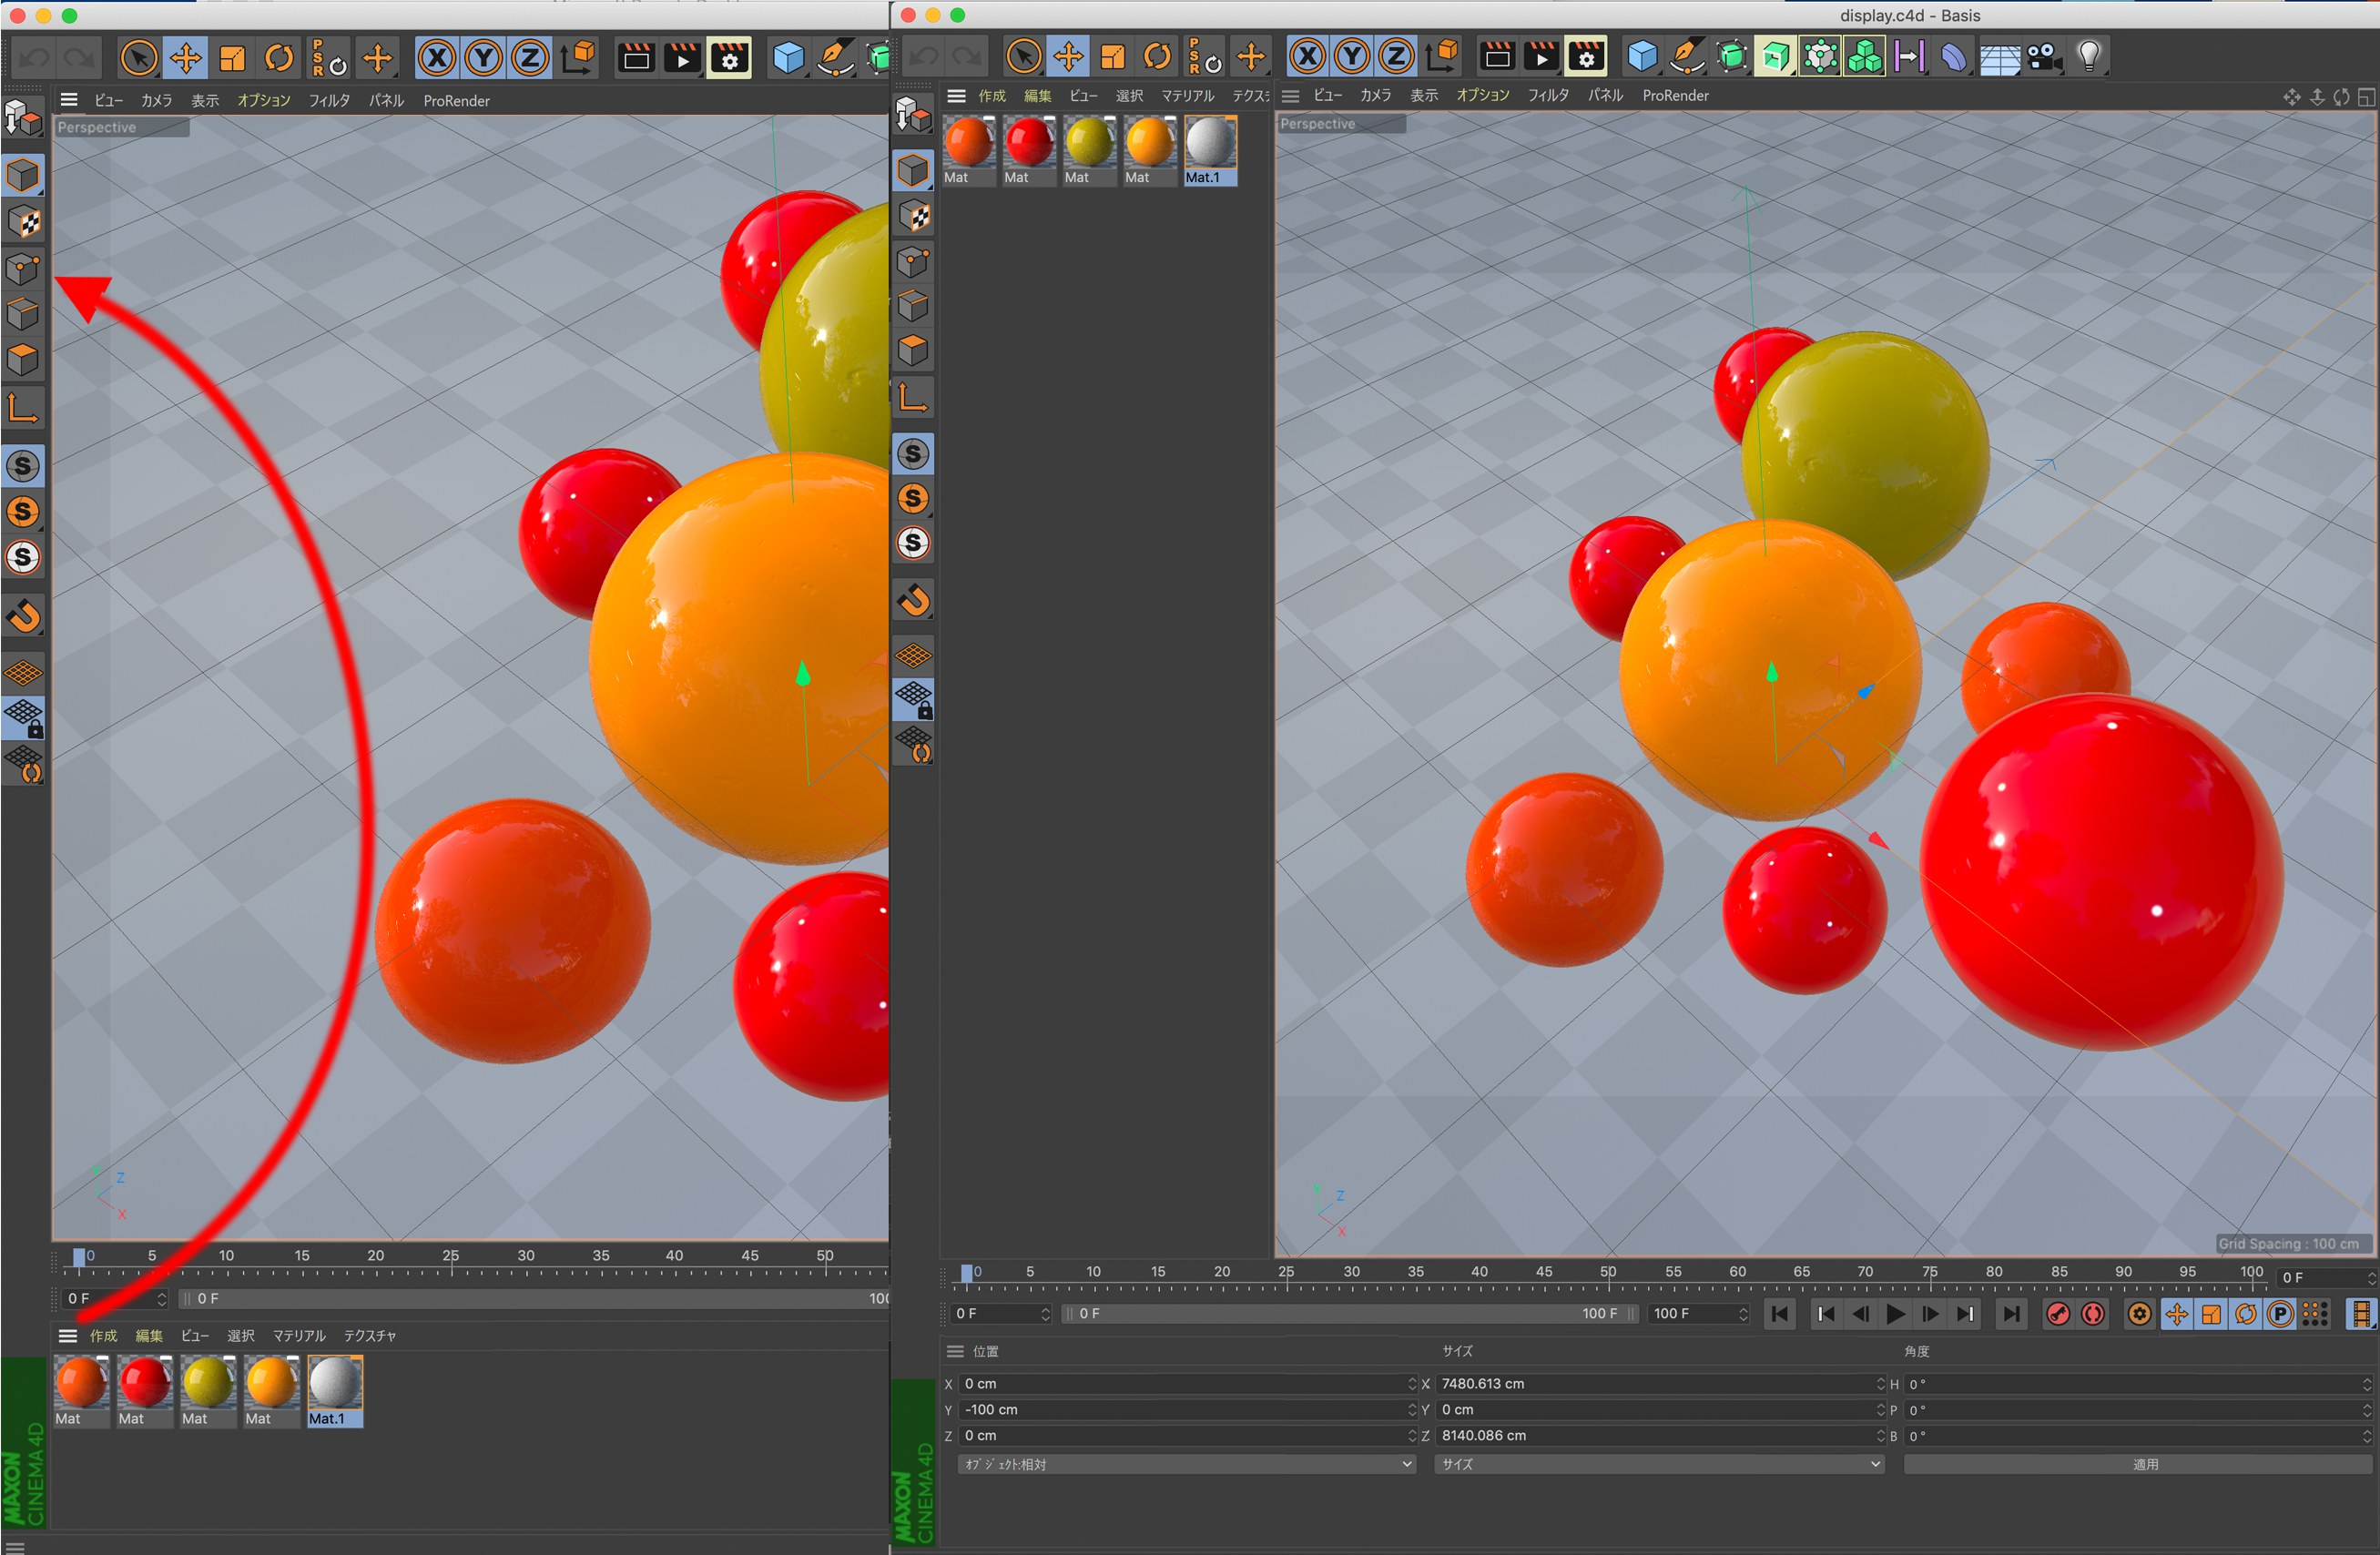Toggle the Z axis lock in right window
This screenshot has height=1555, width=2380.
click(1396, 57)
